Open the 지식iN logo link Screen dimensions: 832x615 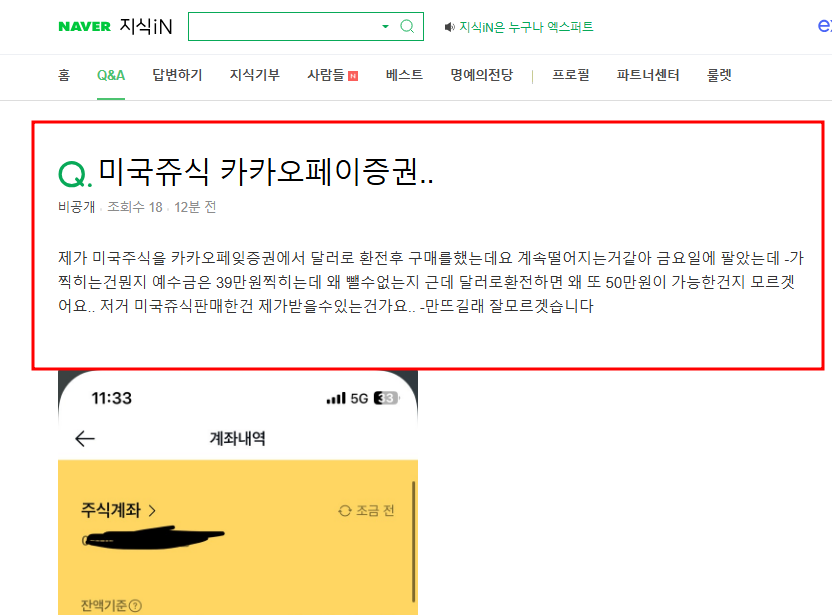[146, 27]
